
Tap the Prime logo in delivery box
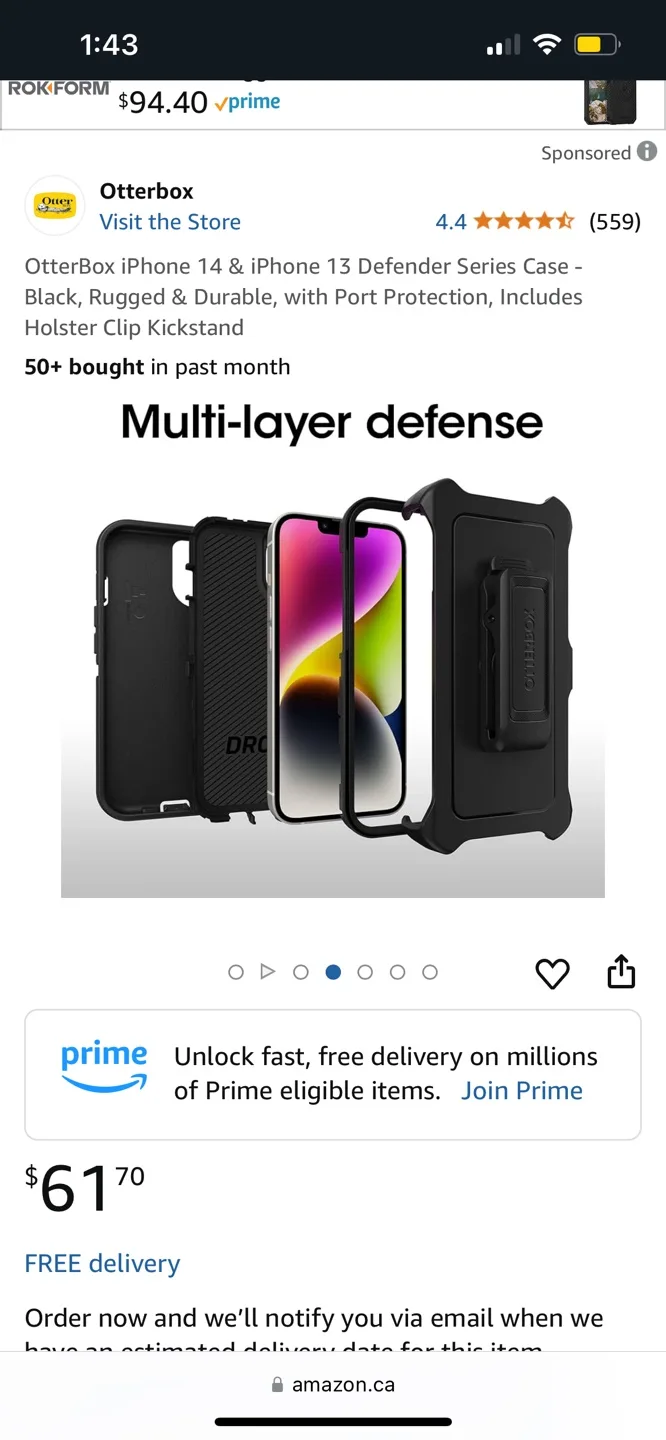coord(104,1068)
